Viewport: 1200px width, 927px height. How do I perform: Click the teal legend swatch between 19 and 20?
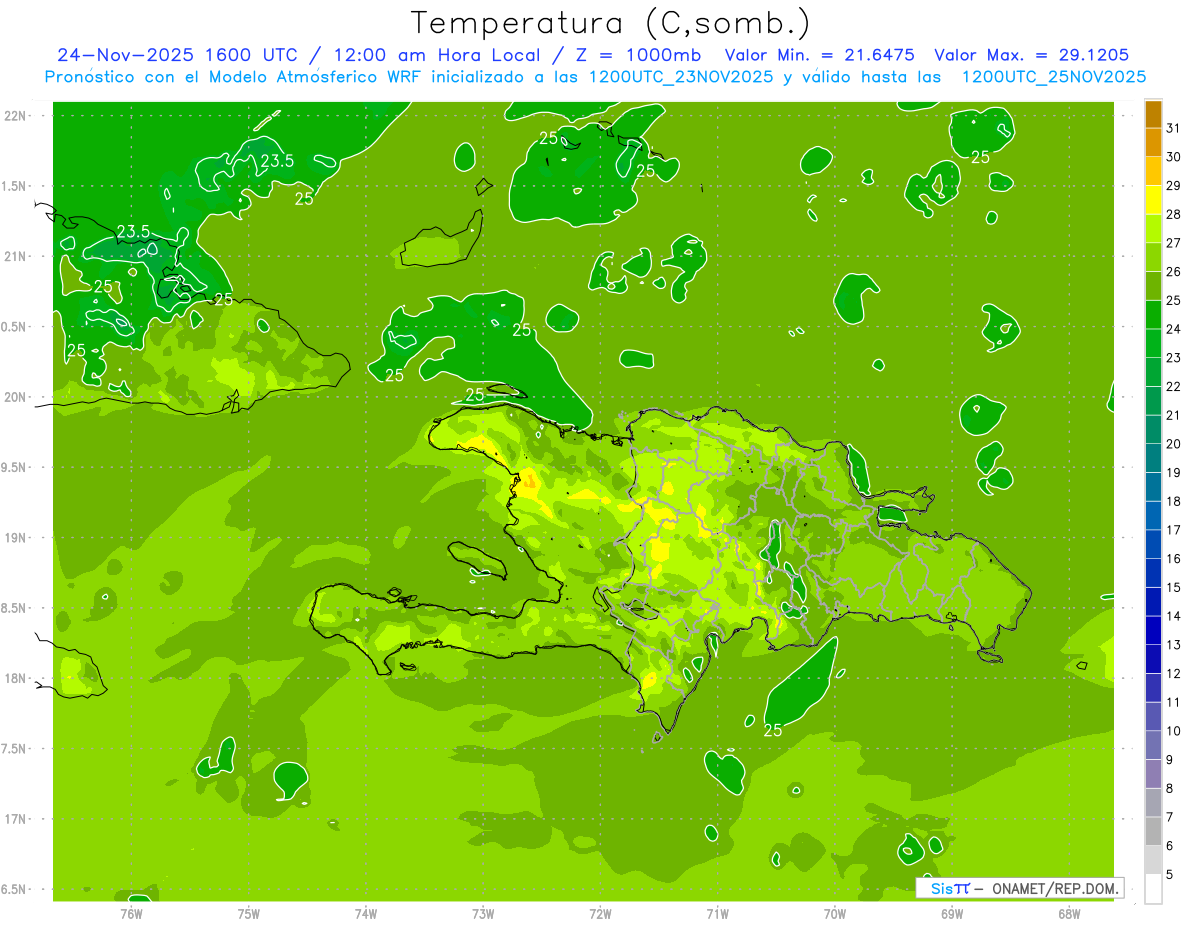(x=1153, y=458)
